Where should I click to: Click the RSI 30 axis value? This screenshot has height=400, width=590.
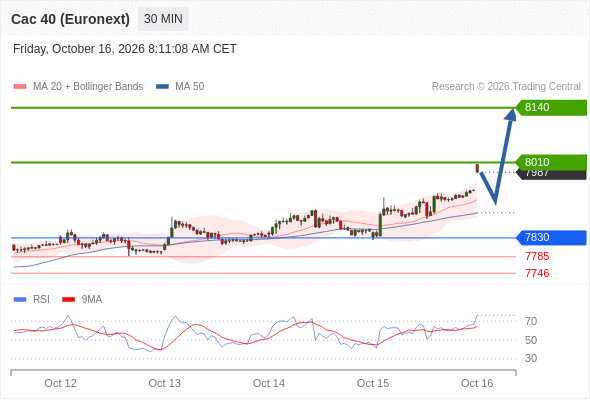coord(531,358)
